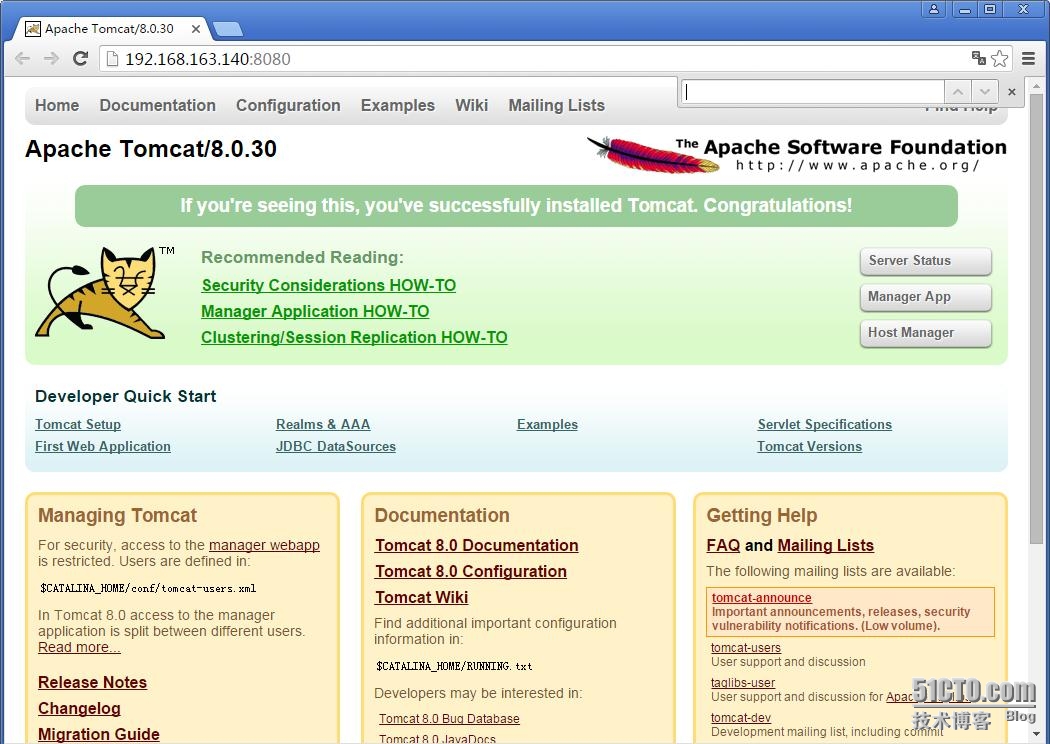
Task: Click the $CATALINA_HOME/conf/tomcat-users.xml path text
Action: click(x=148, y=588)
